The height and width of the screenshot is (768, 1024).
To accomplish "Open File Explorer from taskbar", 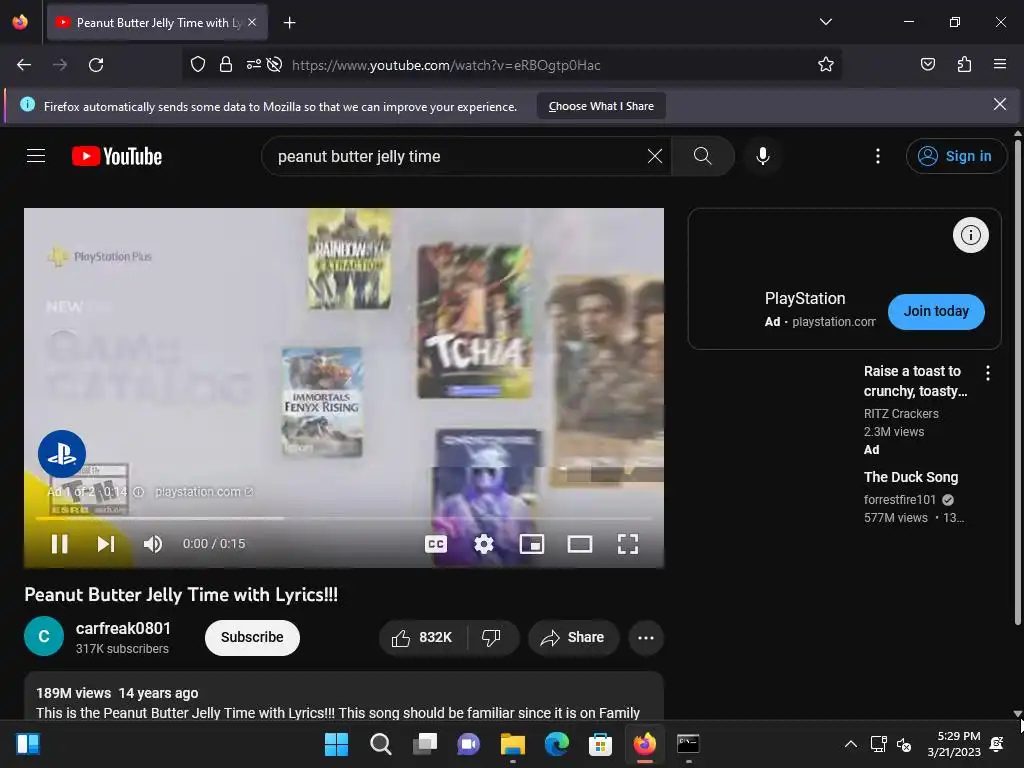I will pos(513,744).
